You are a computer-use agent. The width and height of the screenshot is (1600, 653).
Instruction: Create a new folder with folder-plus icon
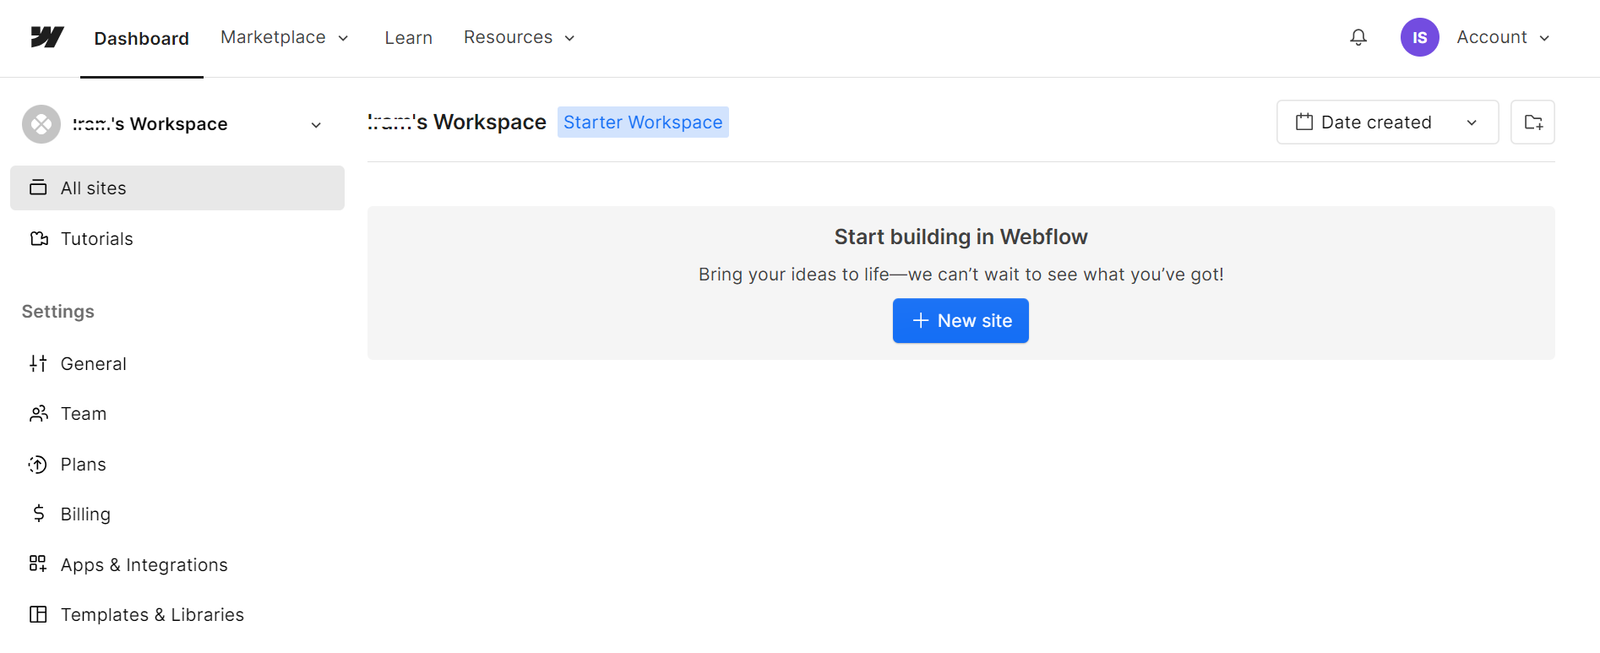(x=1532, y=122)
